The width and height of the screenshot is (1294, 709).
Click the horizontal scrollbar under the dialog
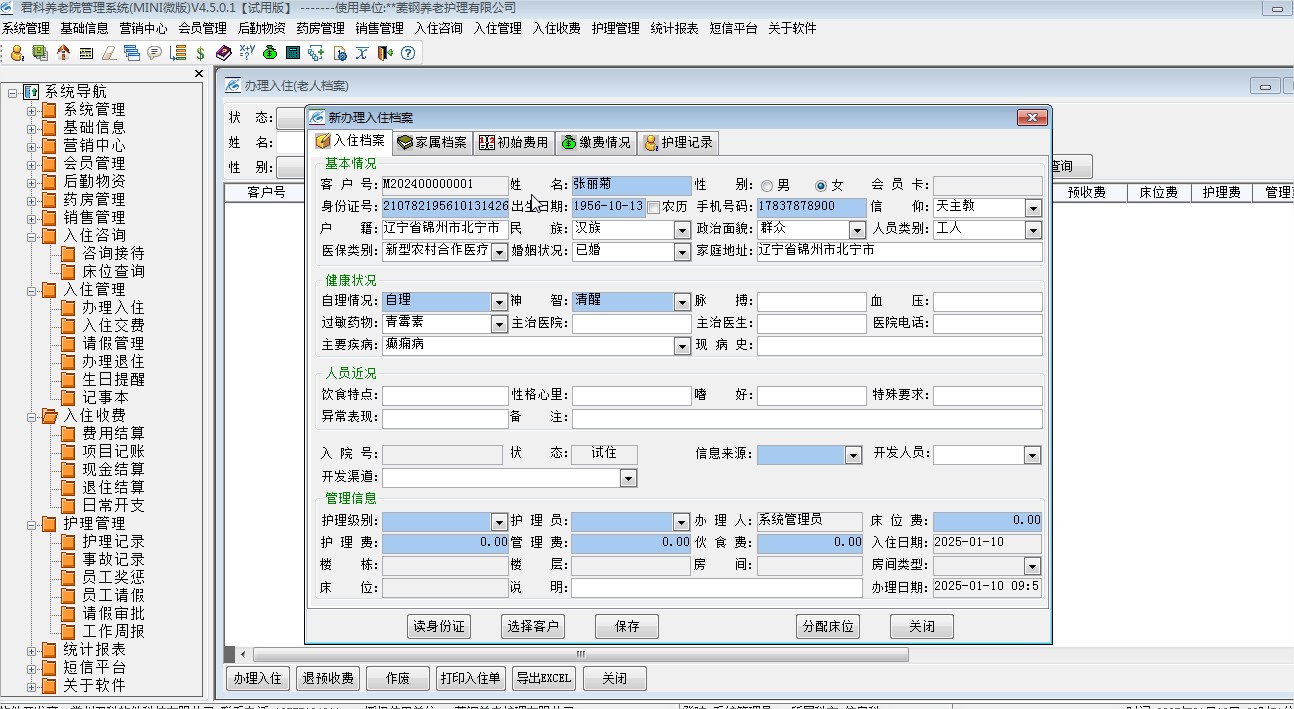tap(580, 654)
